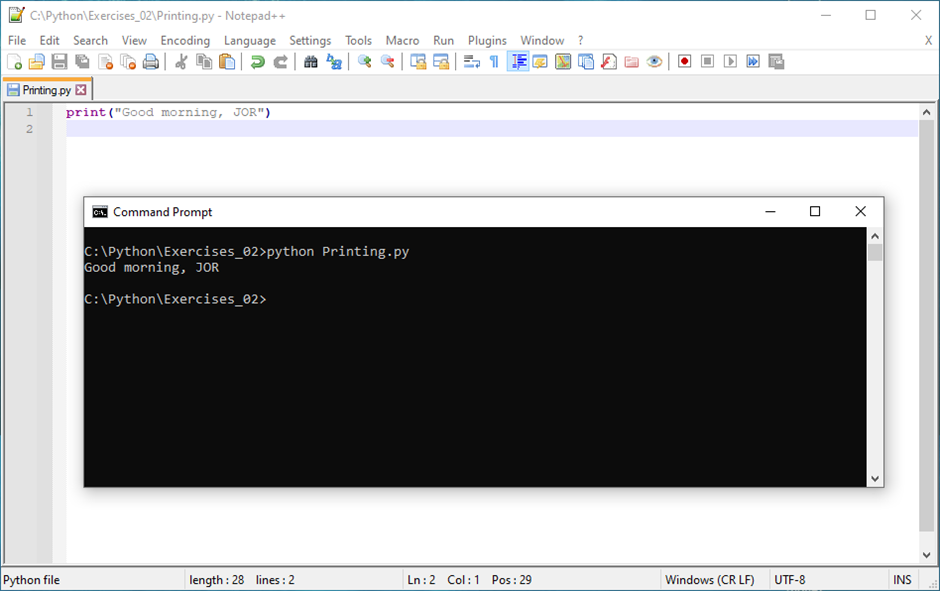Open the Macro menu
The image size is (940, 591).
[x=402, y=40]
